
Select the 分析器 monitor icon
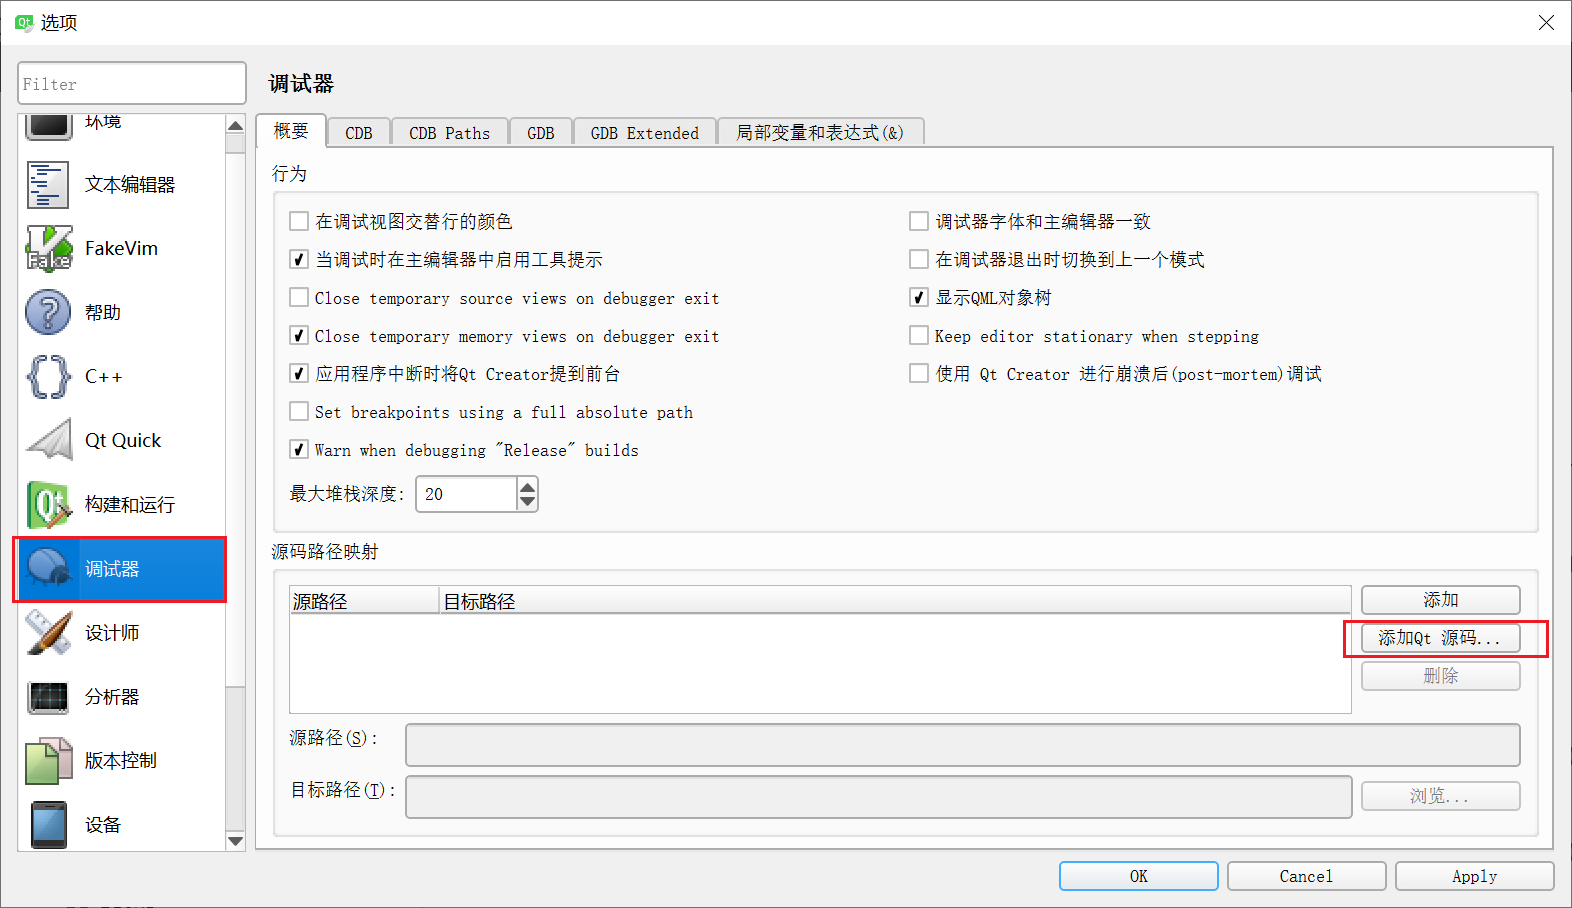(48, 697)
